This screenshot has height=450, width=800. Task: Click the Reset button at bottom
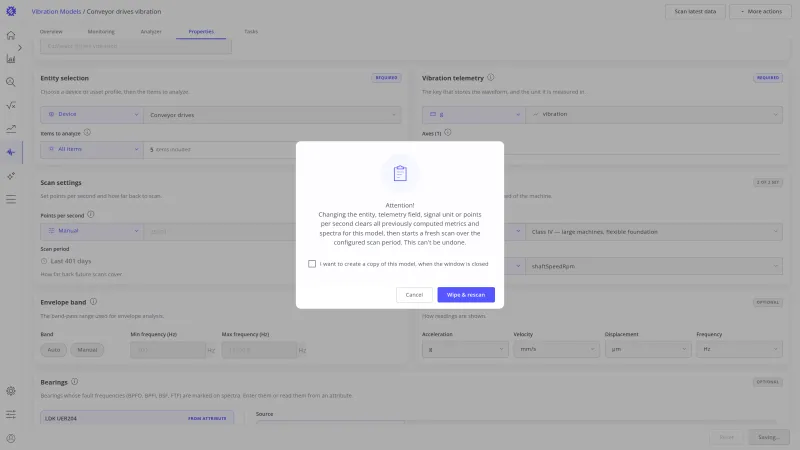pos(727,437)
